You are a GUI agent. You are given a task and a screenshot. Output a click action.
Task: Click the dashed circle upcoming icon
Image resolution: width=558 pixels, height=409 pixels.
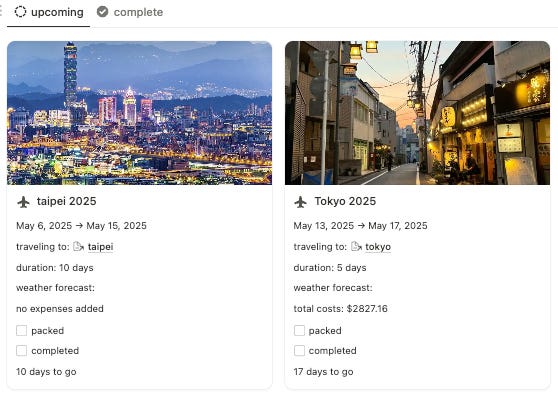pos(20,12)
